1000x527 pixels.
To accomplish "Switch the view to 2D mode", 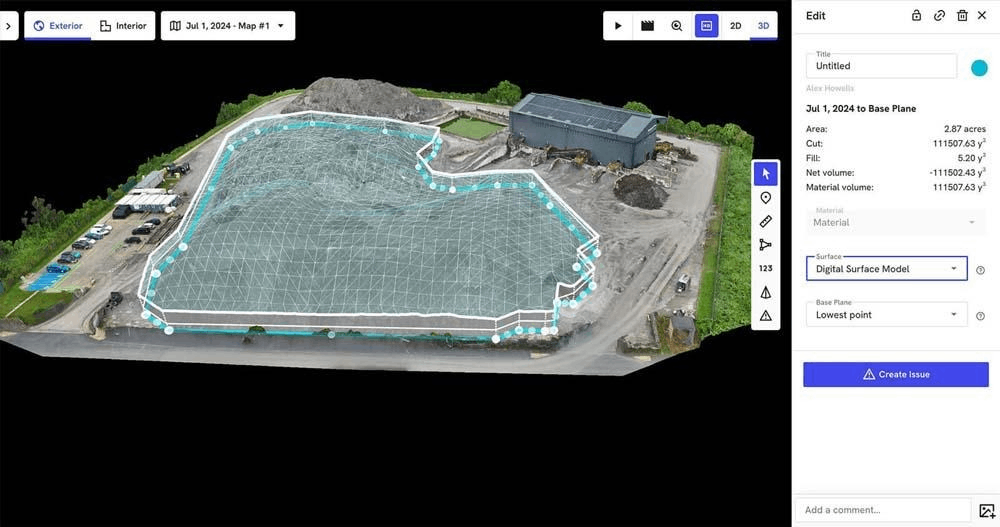I will 735,26.
